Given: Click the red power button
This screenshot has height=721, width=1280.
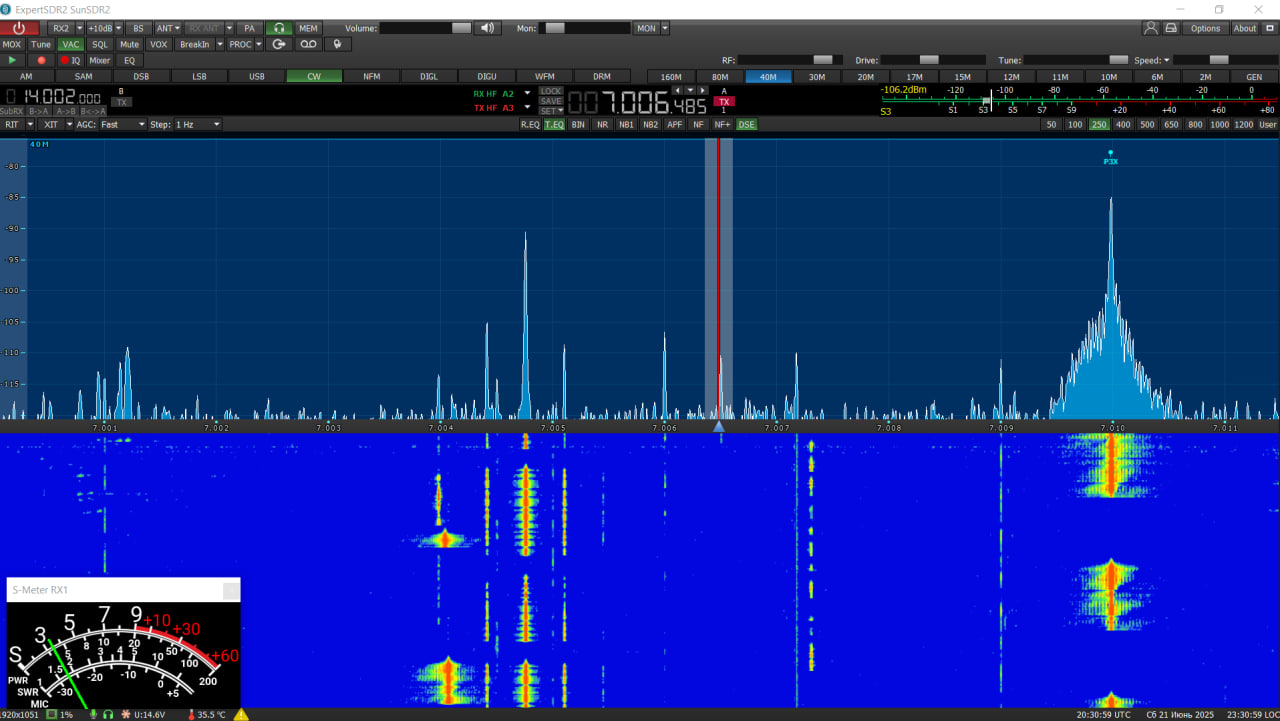Looking at the screenshot, I should pyautogui.click(x=19, y=28).
